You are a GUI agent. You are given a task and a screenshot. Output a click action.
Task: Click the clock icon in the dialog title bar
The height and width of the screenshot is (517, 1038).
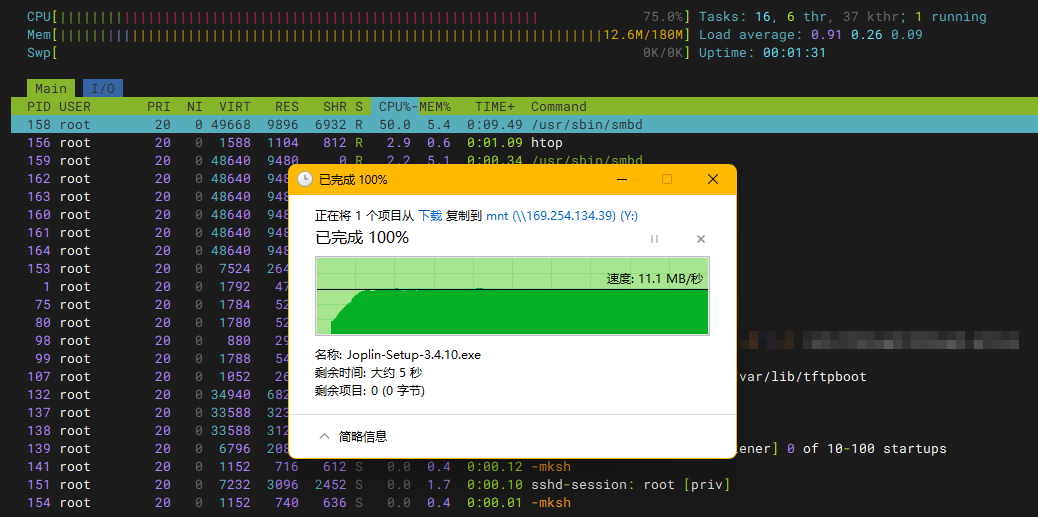click(x=305, y=180)
